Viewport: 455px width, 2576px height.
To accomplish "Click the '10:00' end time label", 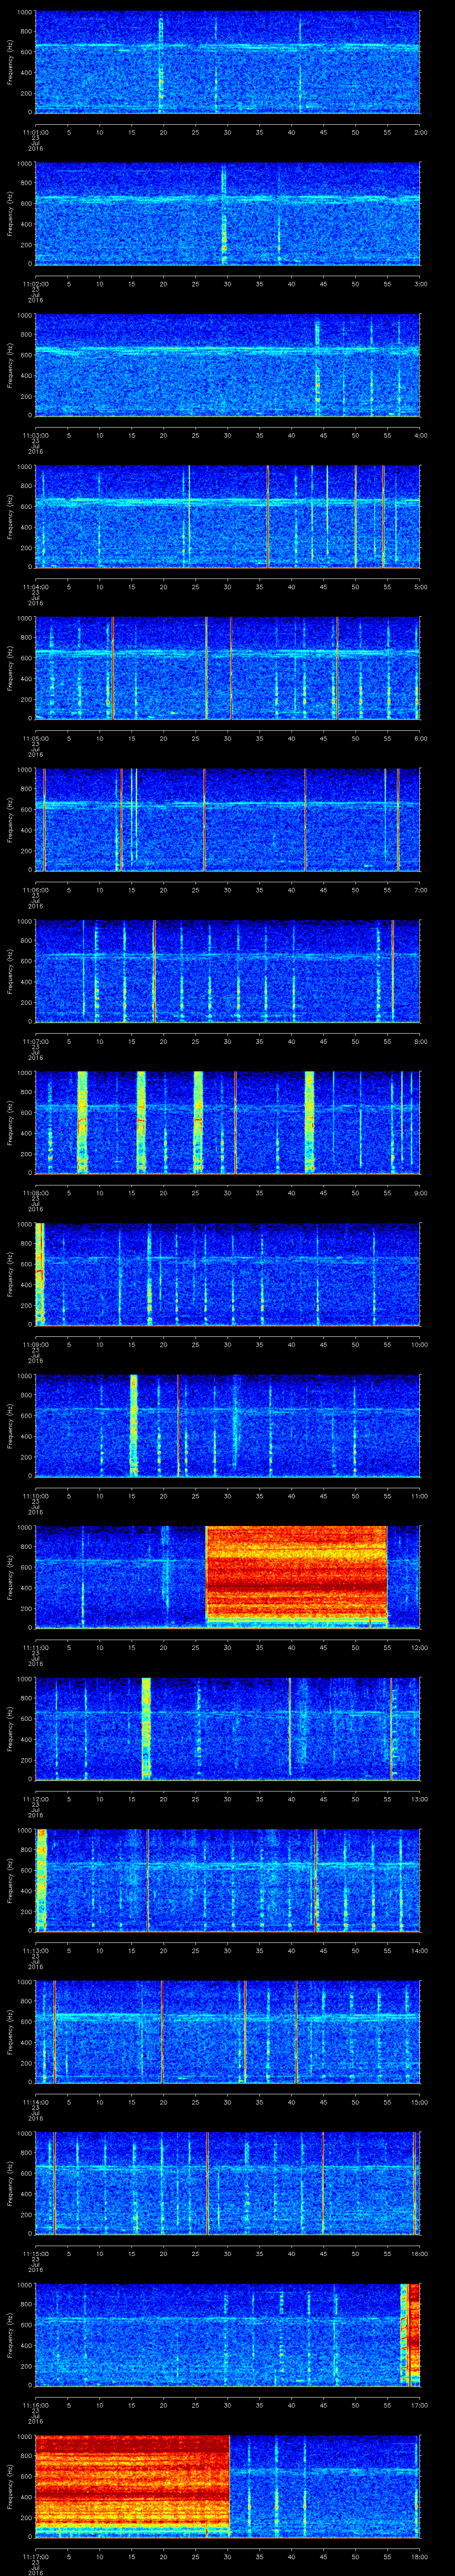I will pyautogui.click(x=420, y=1344).
